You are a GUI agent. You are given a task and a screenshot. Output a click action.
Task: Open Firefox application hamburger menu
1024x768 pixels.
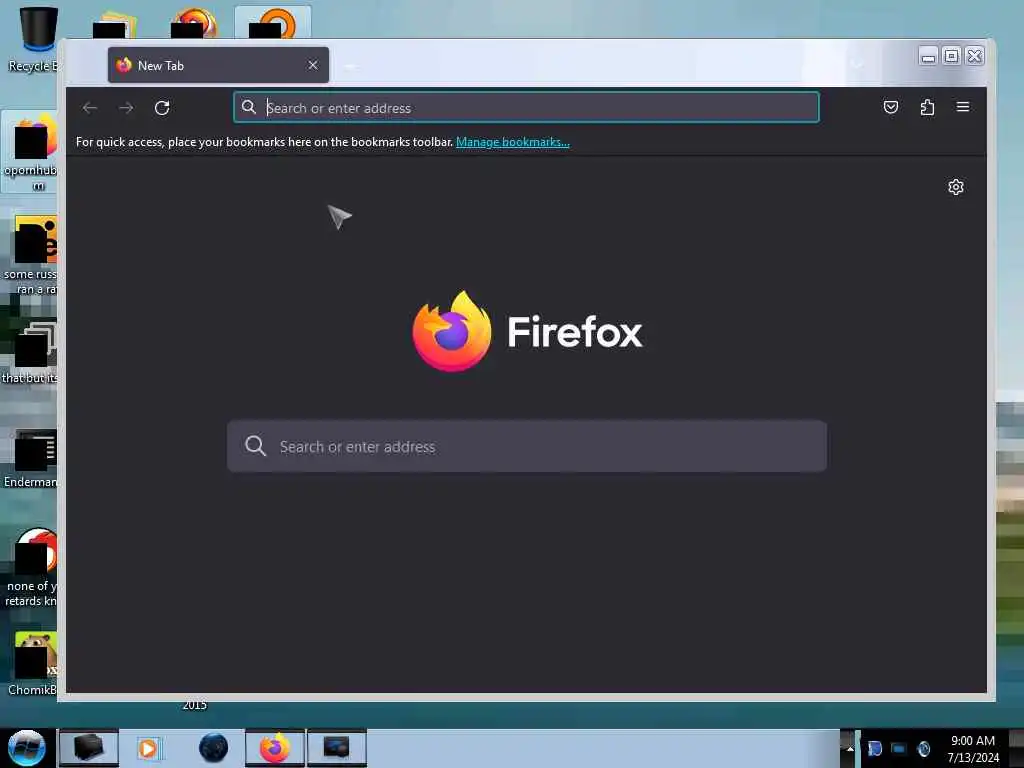pyautogui.click(x=963, y=107)
